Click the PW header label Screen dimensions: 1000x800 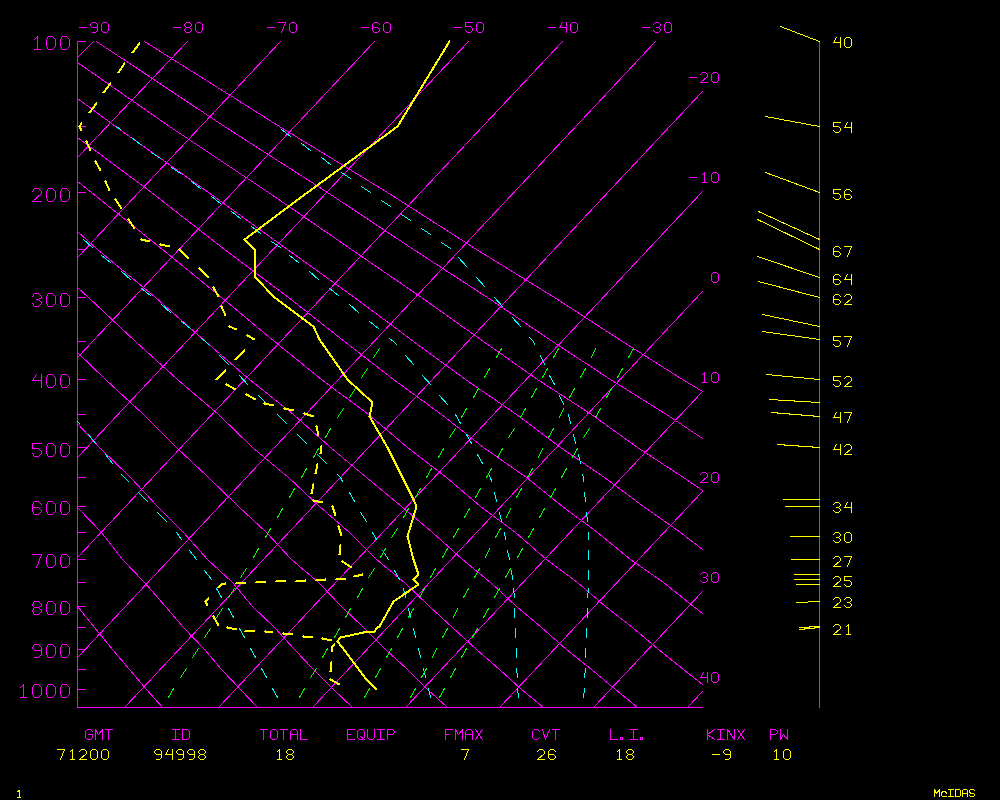coord(779,735)
